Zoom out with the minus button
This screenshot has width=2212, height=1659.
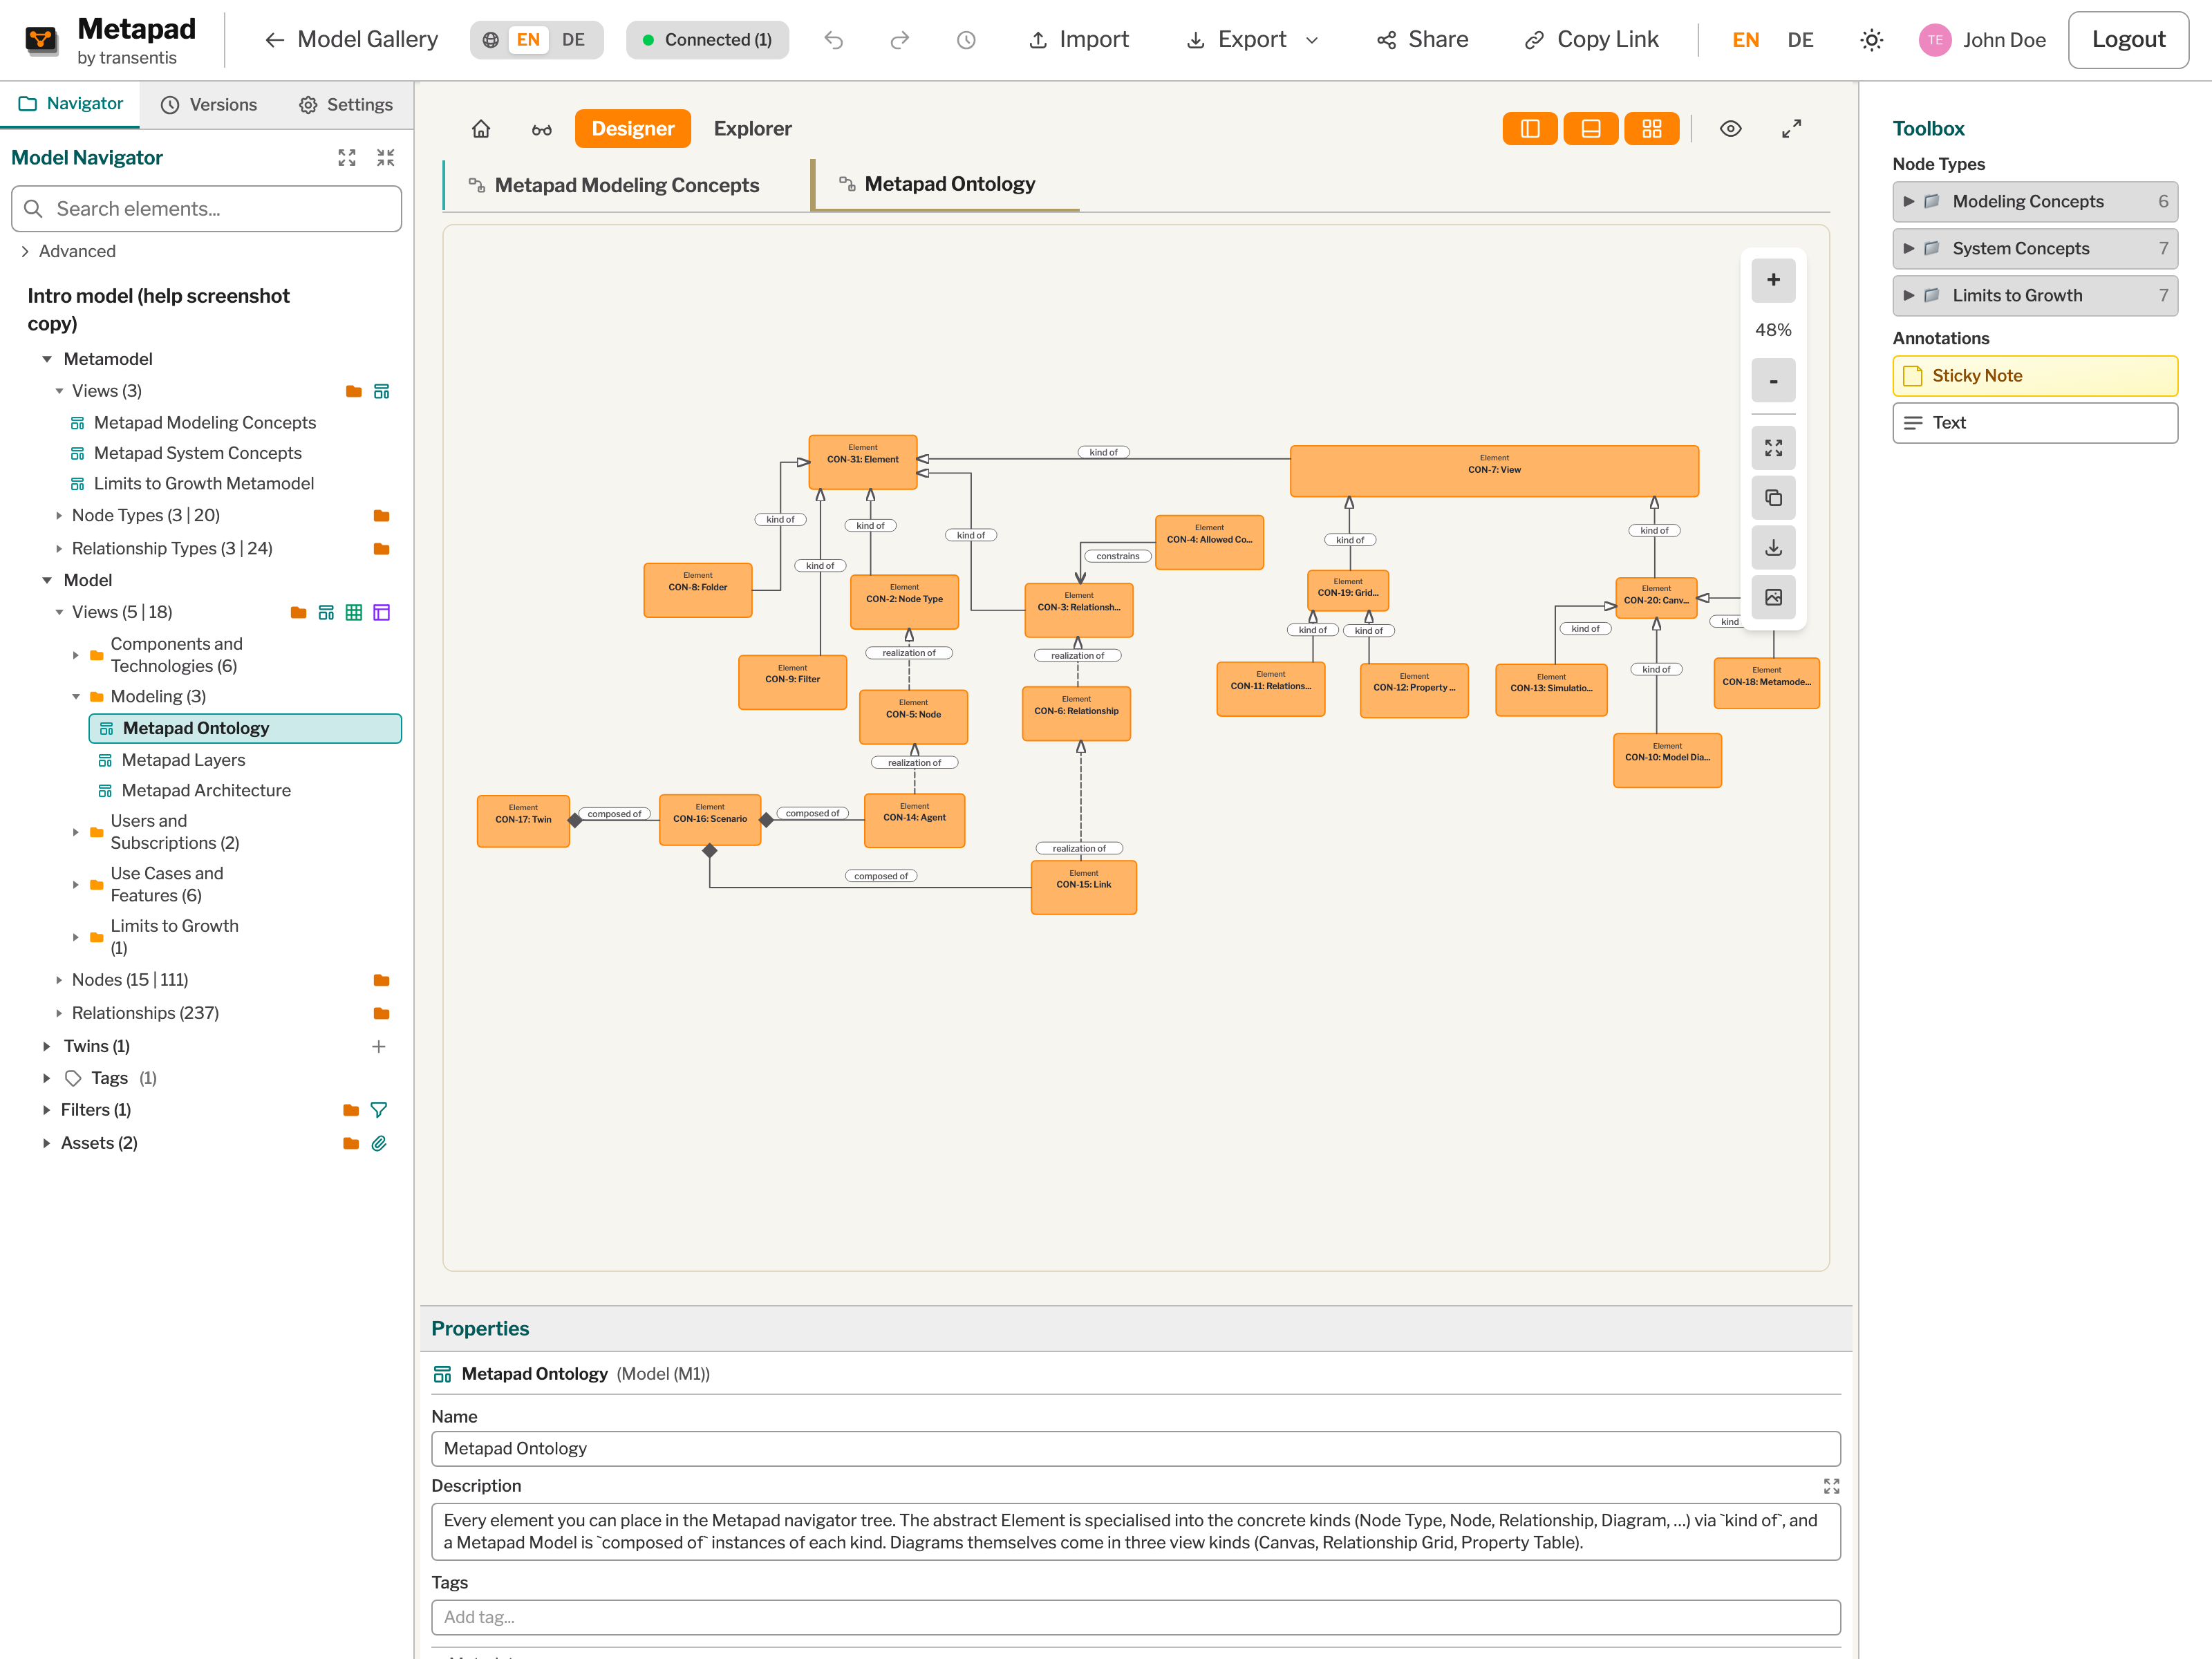(x=1773, y=381)
